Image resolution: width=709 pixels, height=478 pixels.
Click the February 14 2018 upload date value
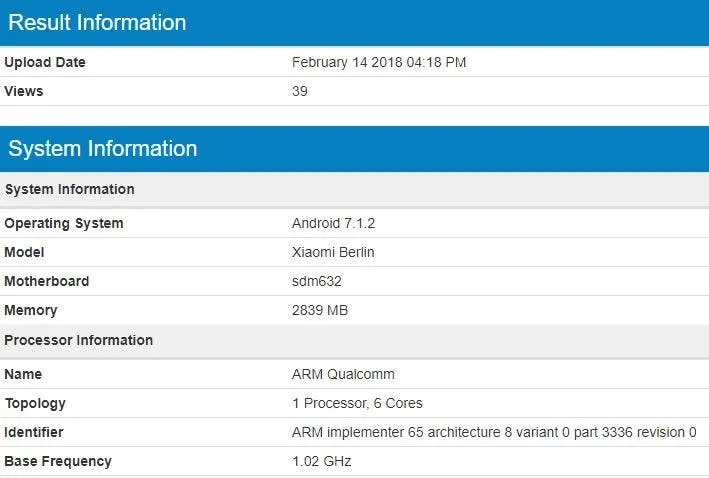pyautogui.click(x=379, y=62)
